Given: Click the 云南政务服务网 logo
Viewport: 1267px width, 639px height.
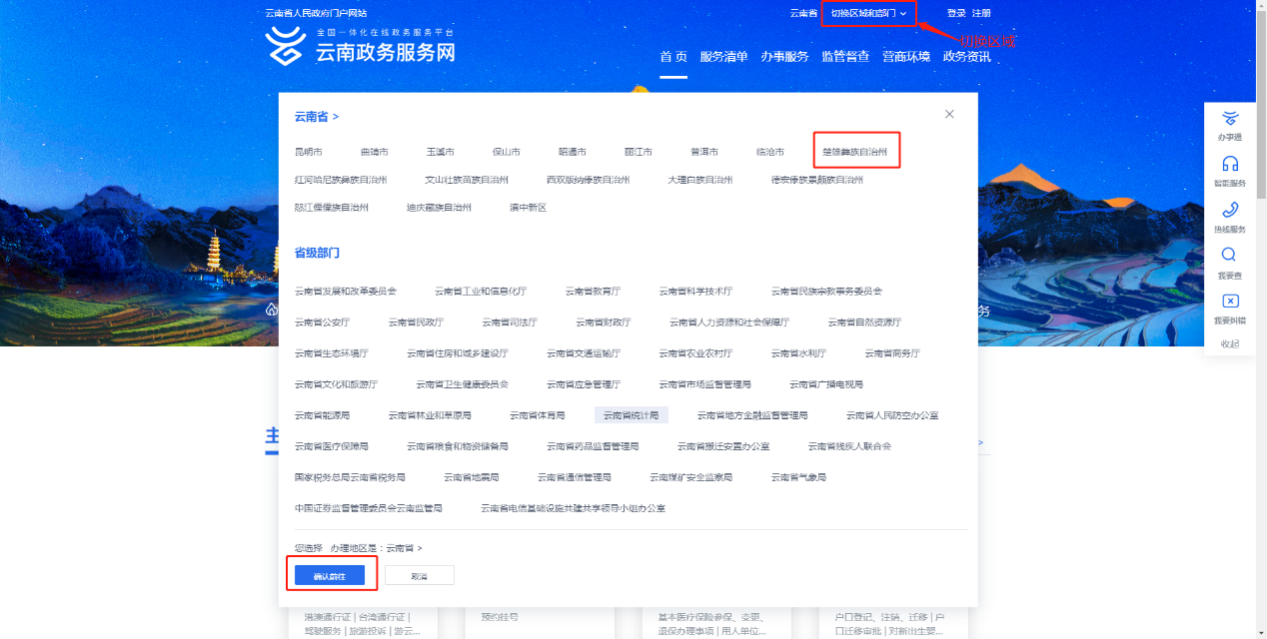Looking at the screenshot, I should pos(360,47).
